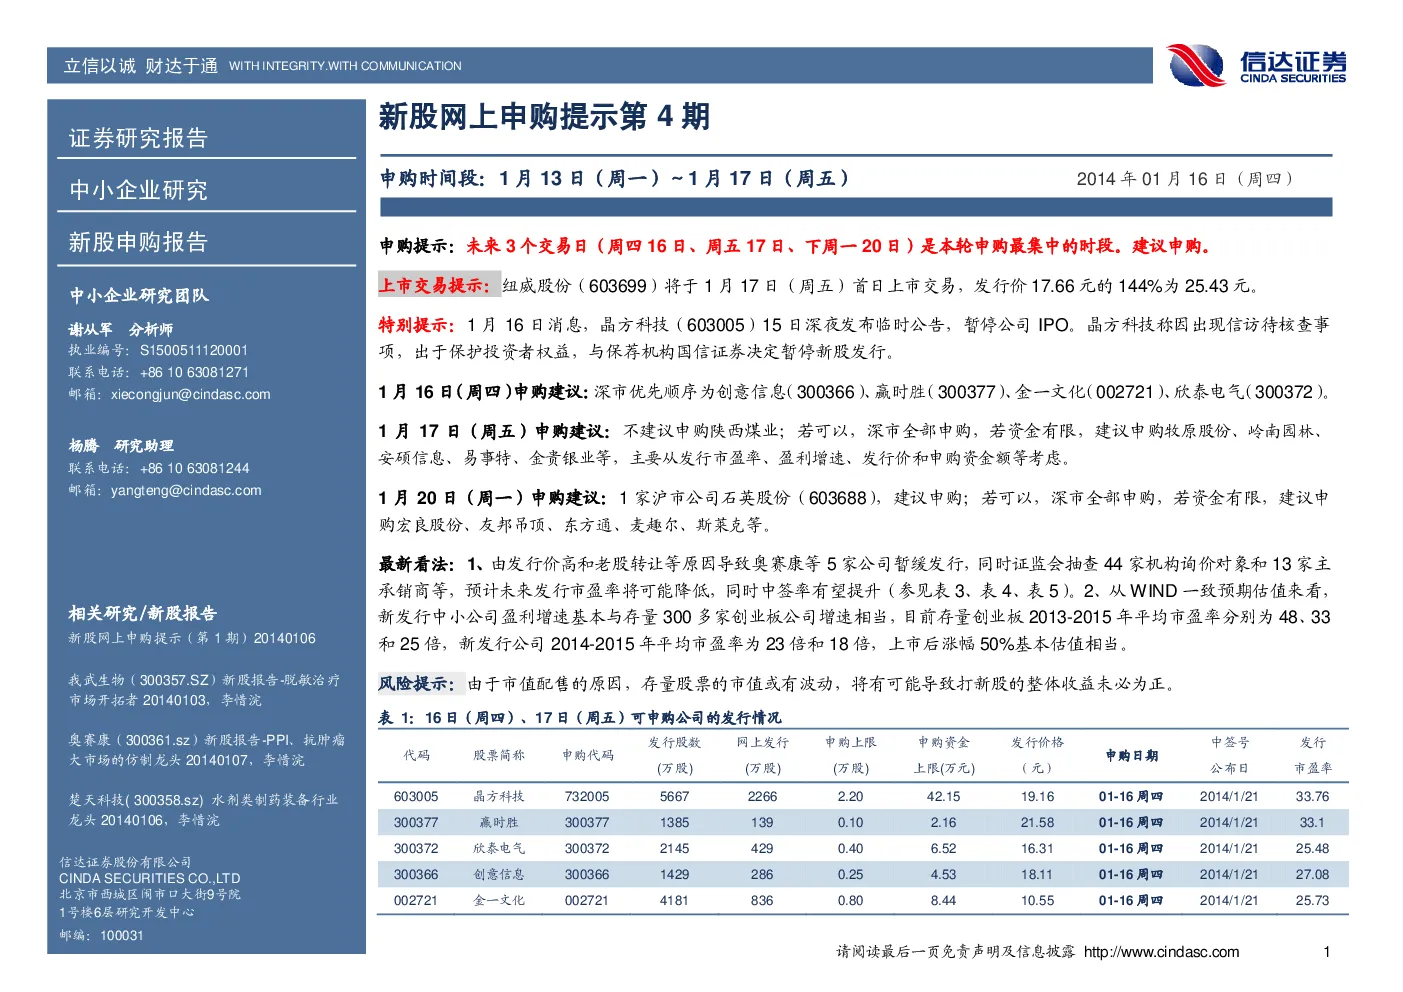
Task: Click WITH INTEGRITY.WITH COMMUNICATION header text
Action: [345, 66]
